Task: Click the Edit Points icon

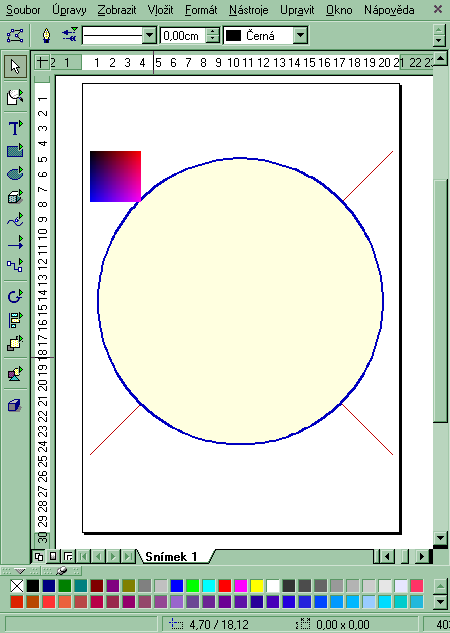Action: click(x=15, y=36)
